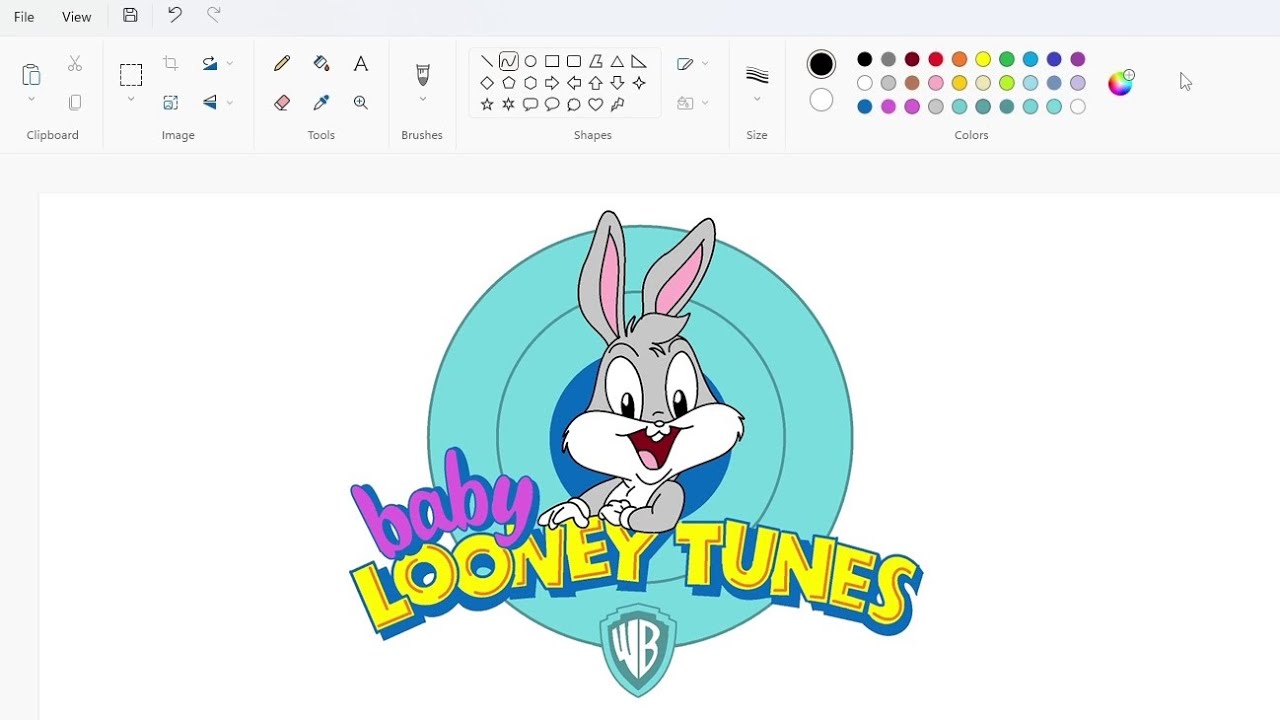Pick the Curve shape

point(509,61)
